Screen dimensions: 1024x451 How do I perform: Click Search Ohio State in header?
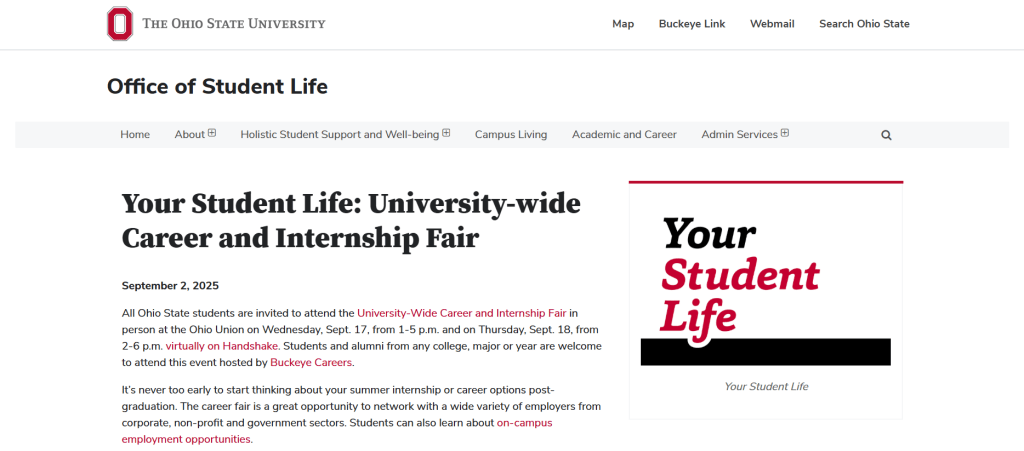864,24
